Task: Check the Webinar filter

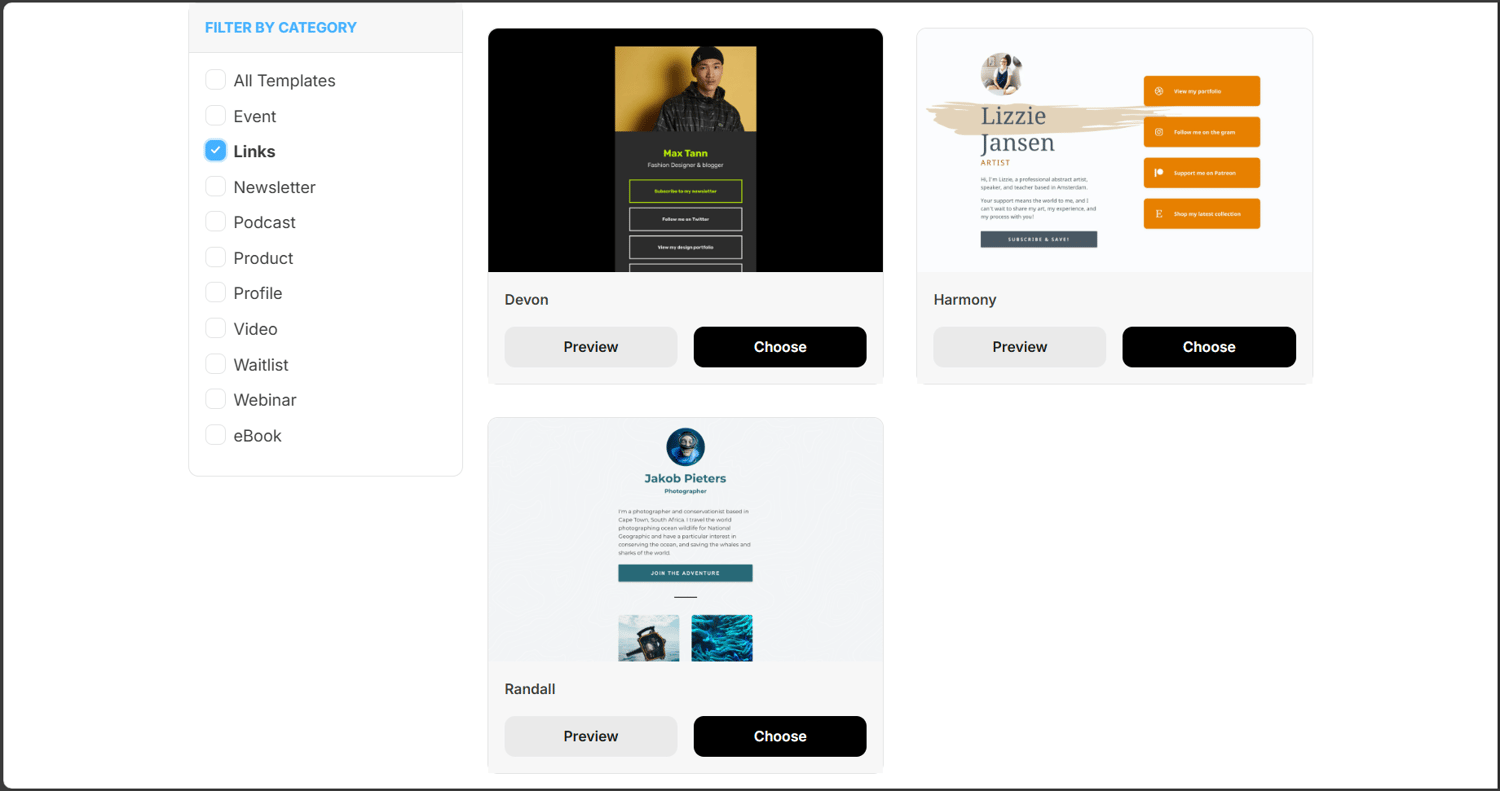Action: [x=215, y=399]
